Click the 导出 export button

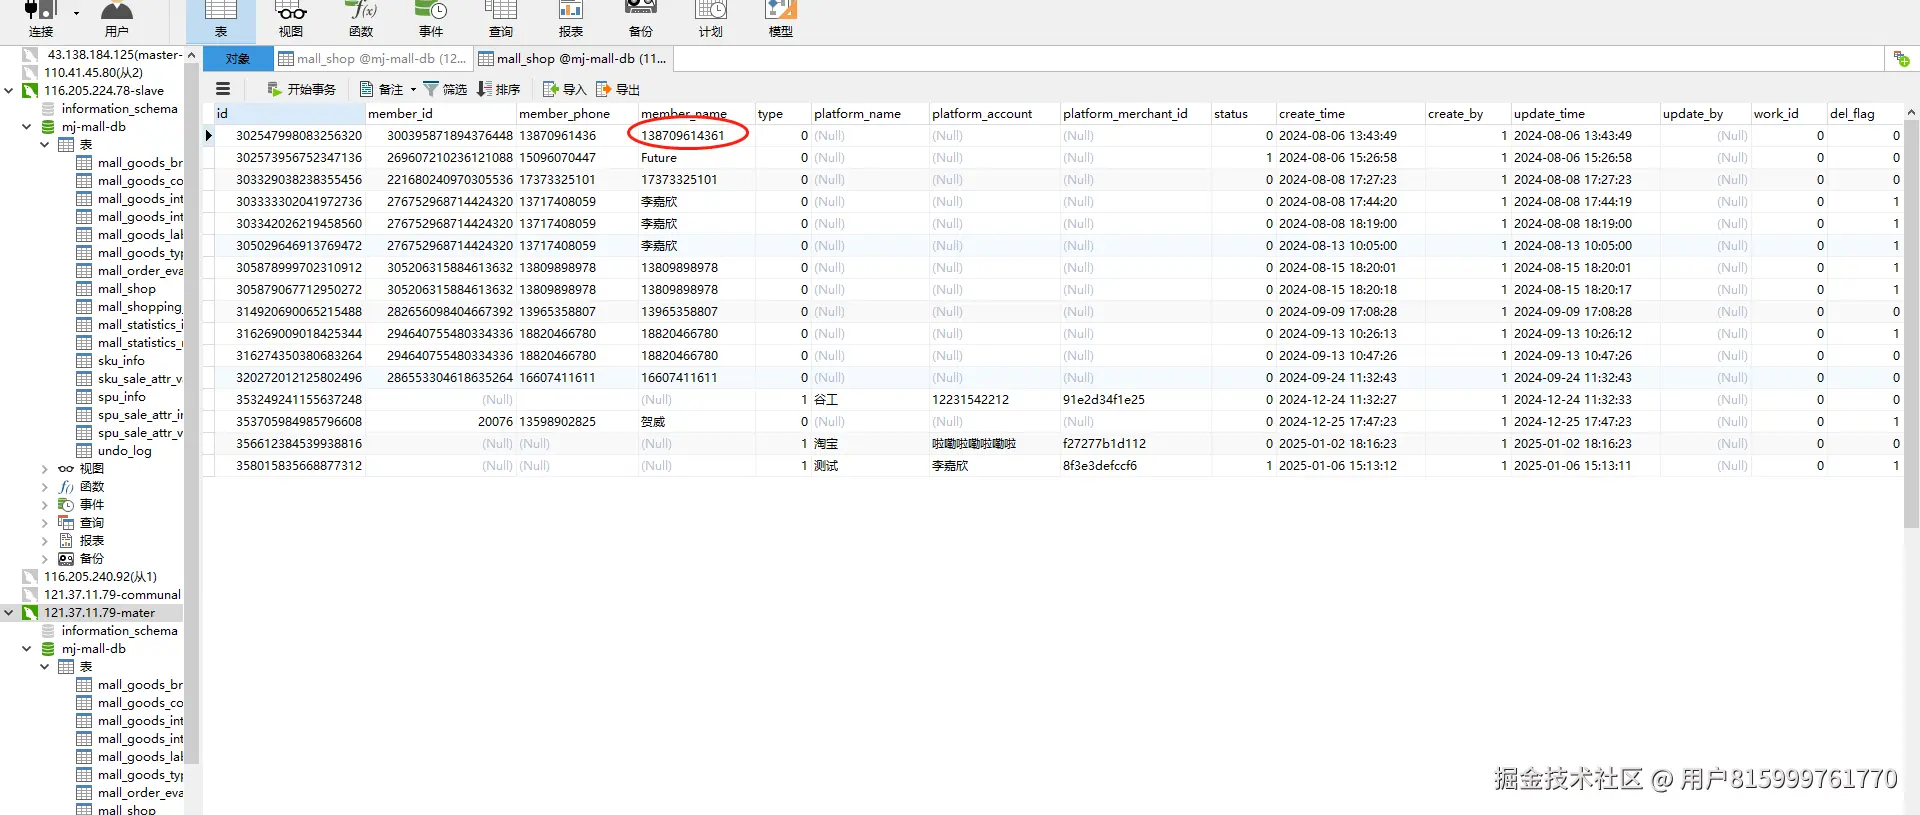pos(617,89)
